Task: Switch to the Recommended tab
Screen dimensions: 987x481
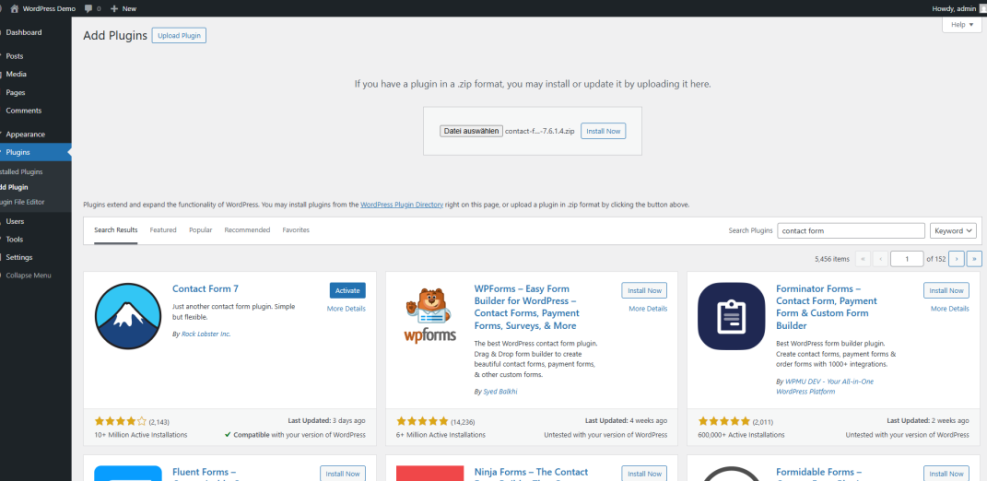Action: tap(247, 230)
